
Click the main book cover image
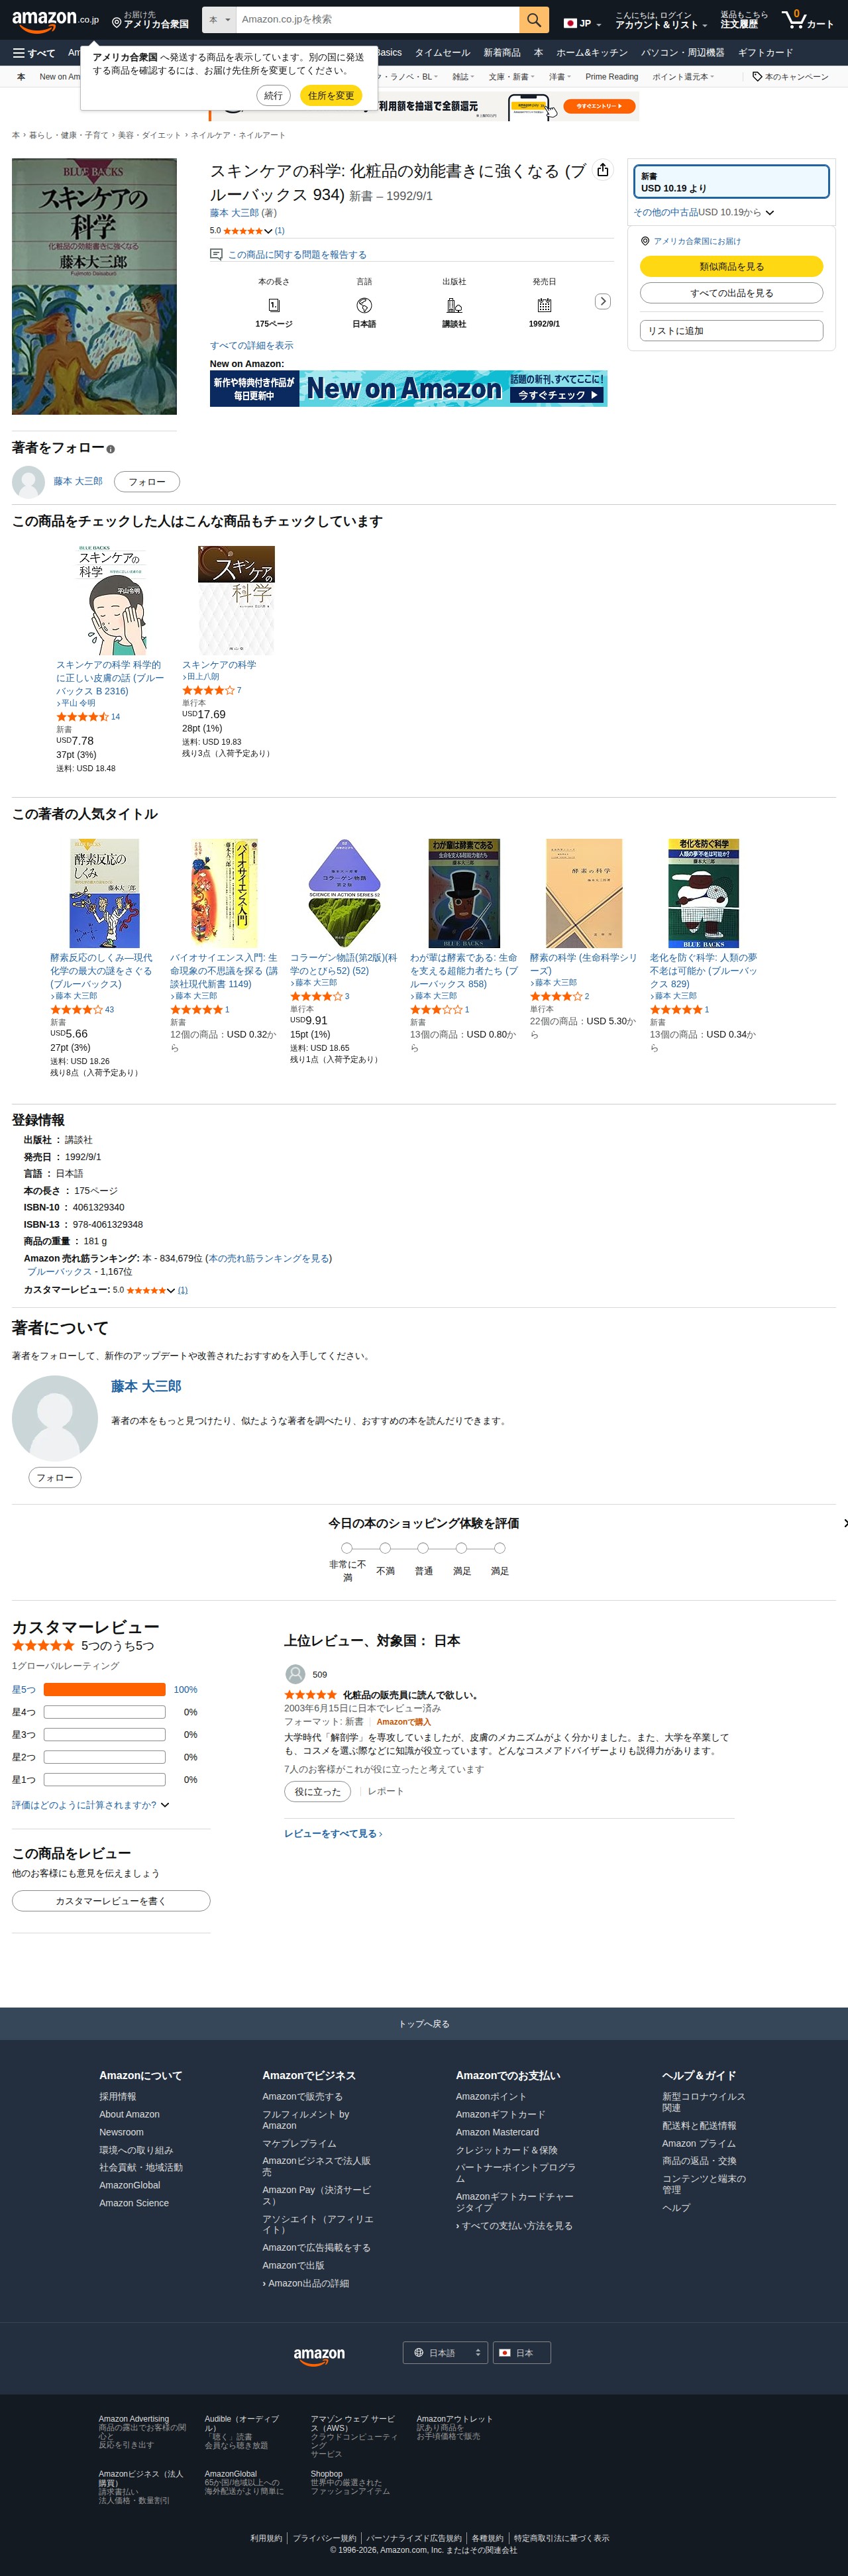[x=94, y=287]
